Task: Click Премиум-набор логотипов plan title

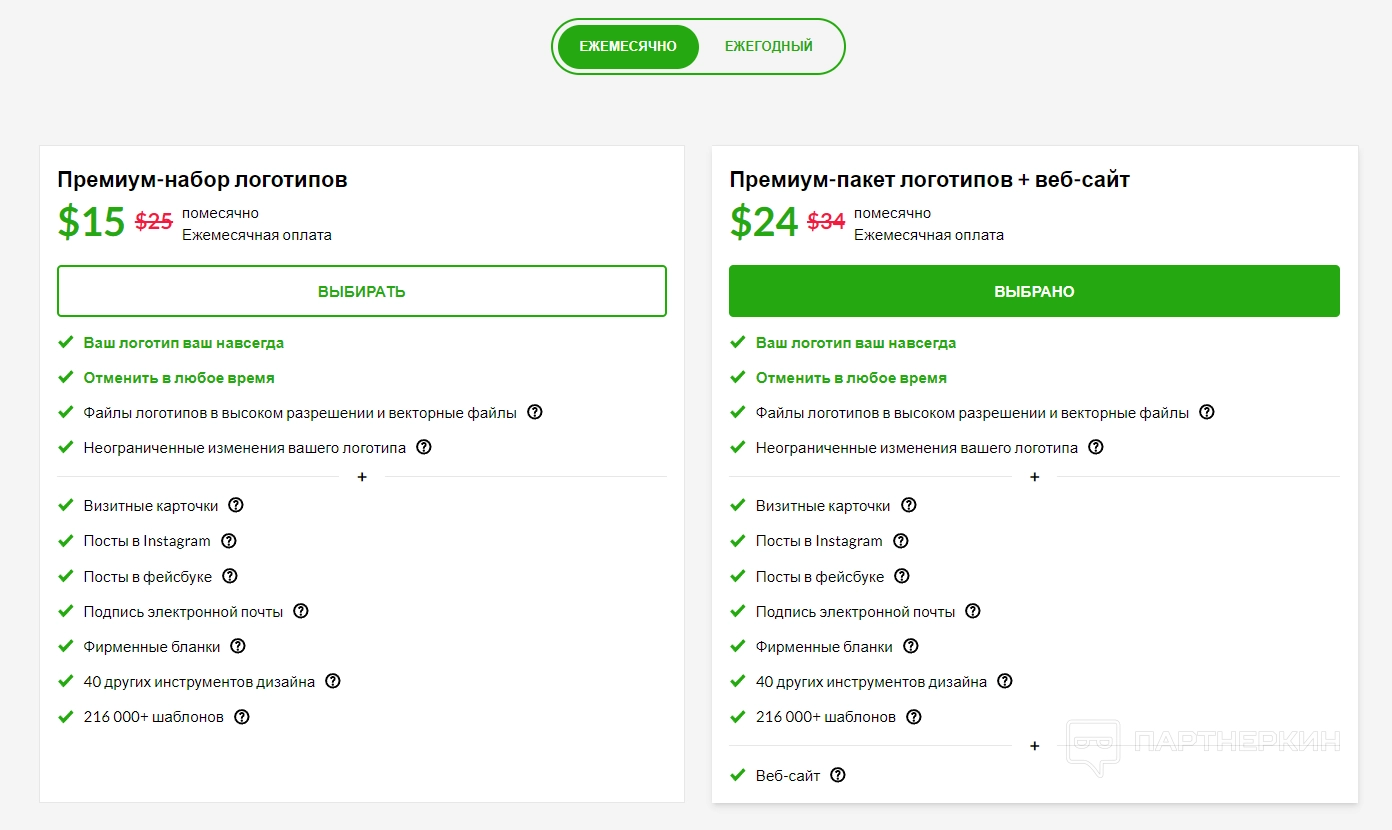Action: click(202, 180)
